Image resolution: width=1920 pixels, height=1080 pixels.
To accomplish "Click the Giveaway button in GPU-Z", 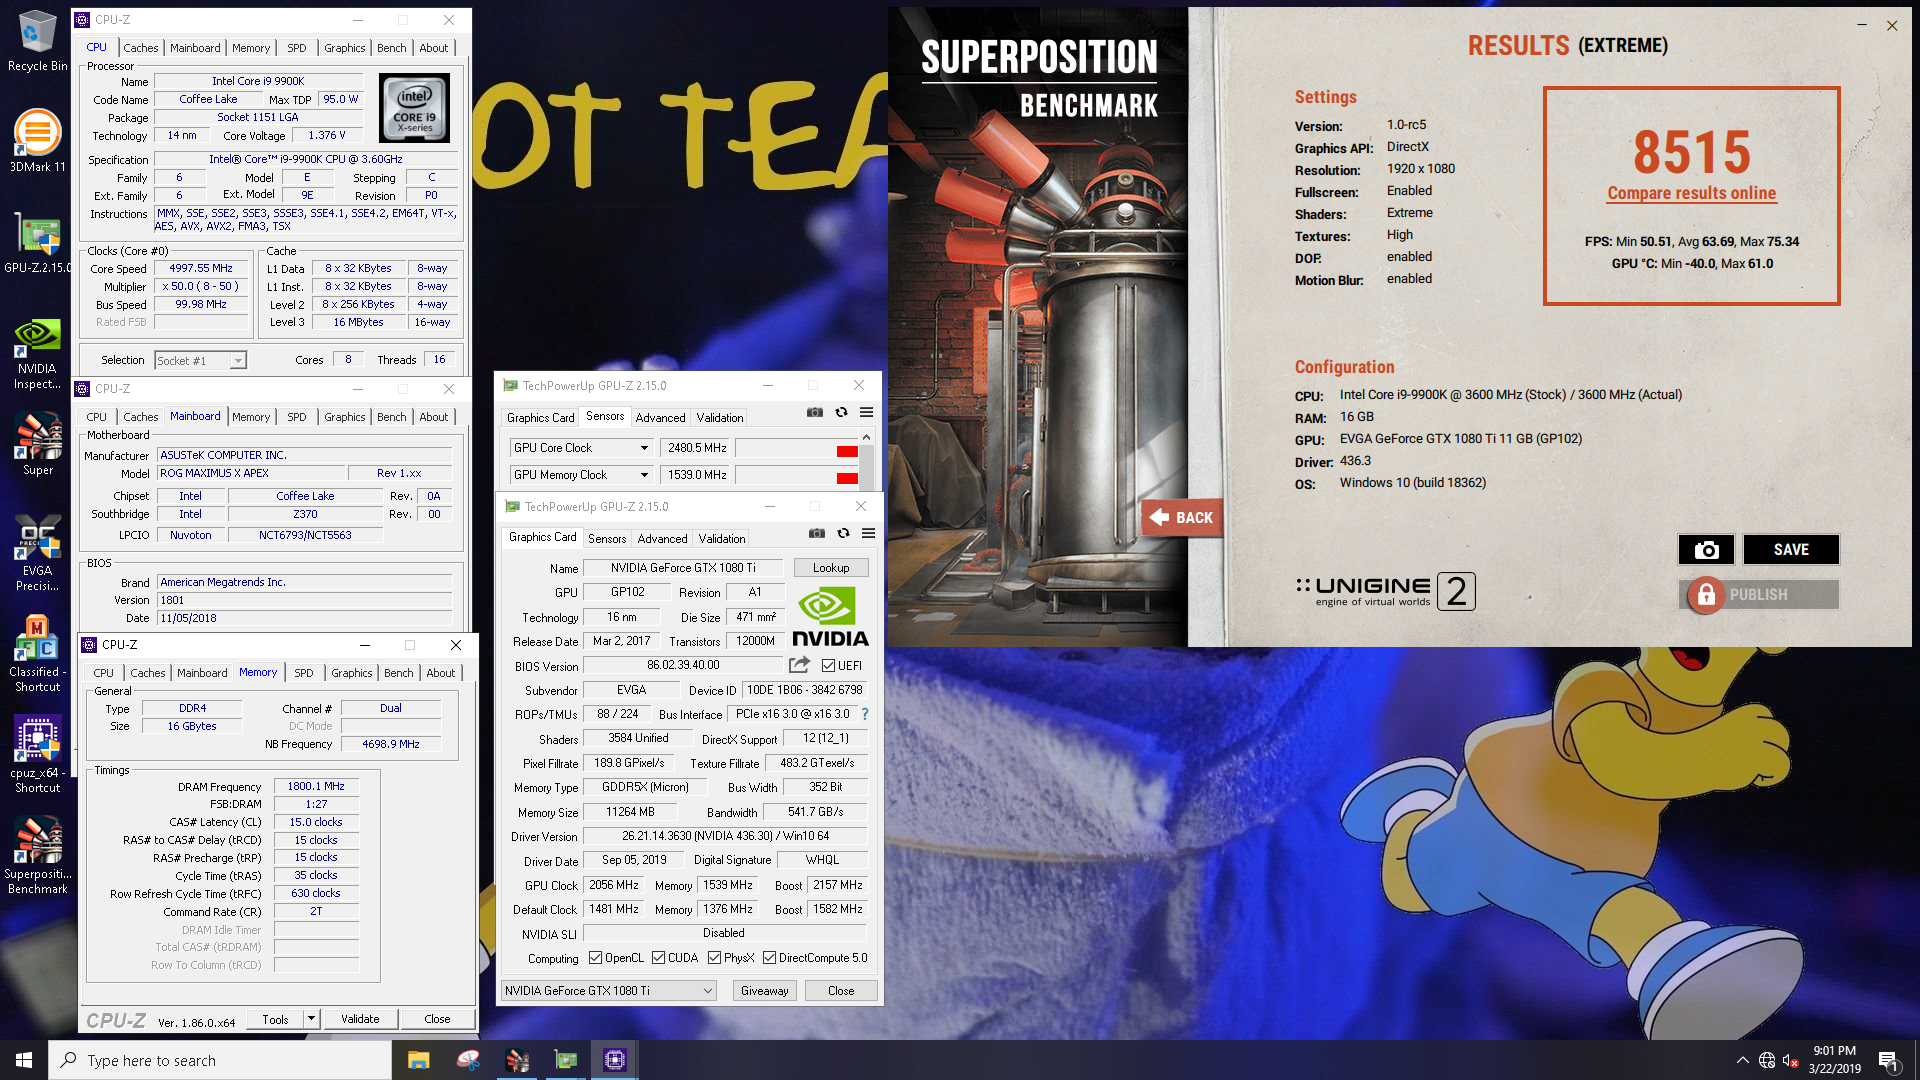I will tap(764, 991).
